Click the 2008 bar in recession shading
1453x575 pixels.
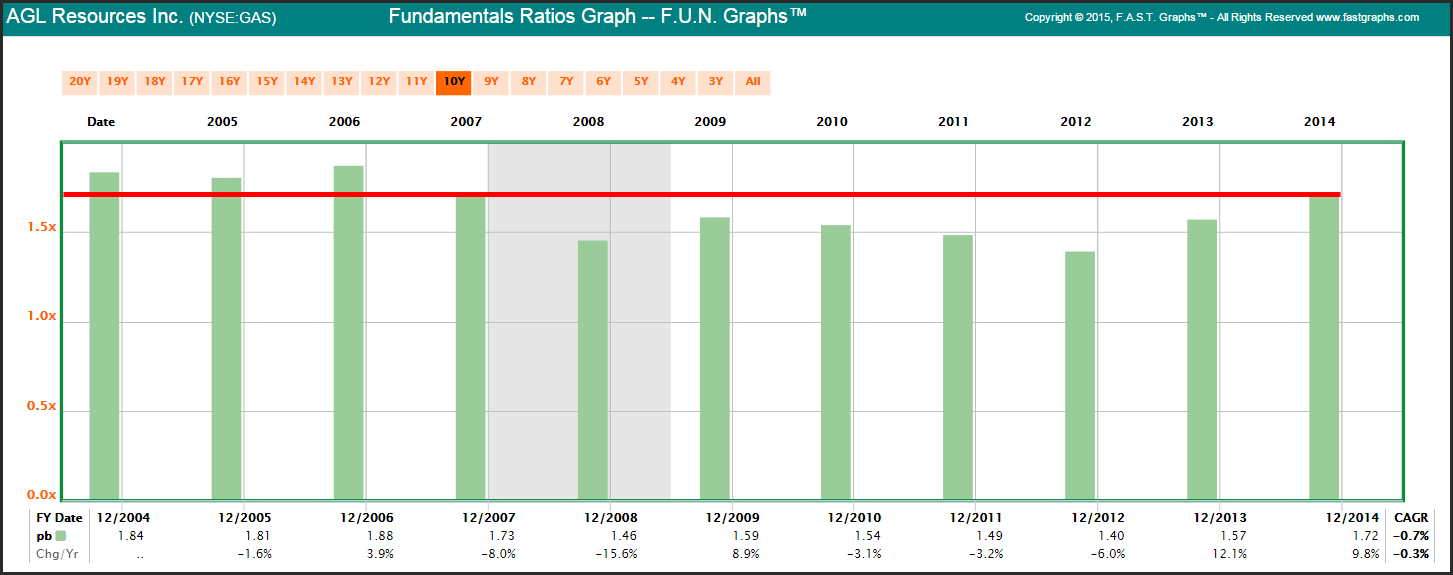tap(593, 370)
